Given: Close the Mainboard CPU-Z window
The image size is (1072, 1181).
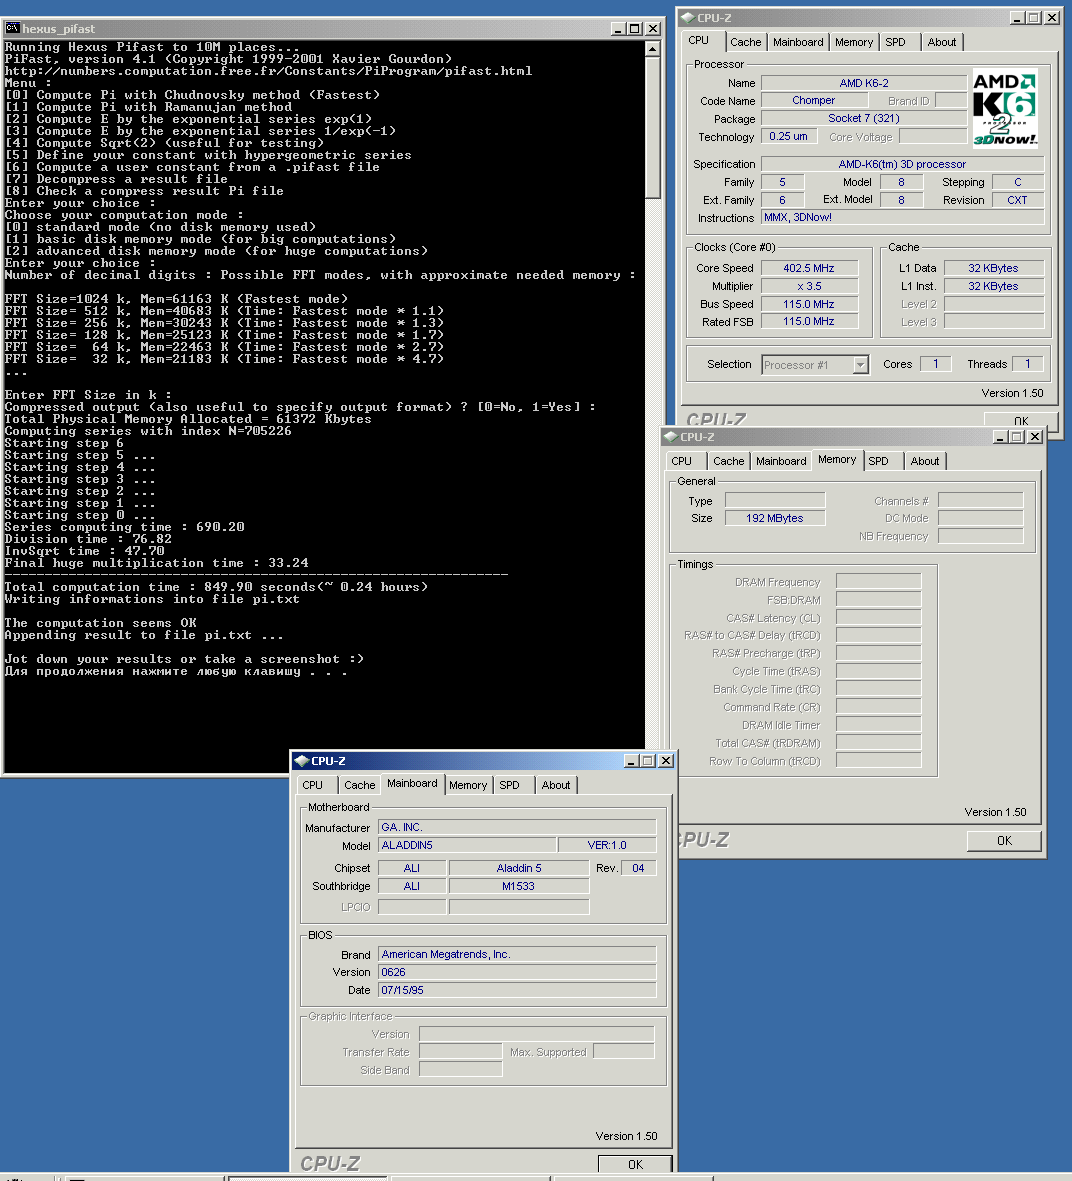Looking at the screenshot, I should [x=666, y=761].
